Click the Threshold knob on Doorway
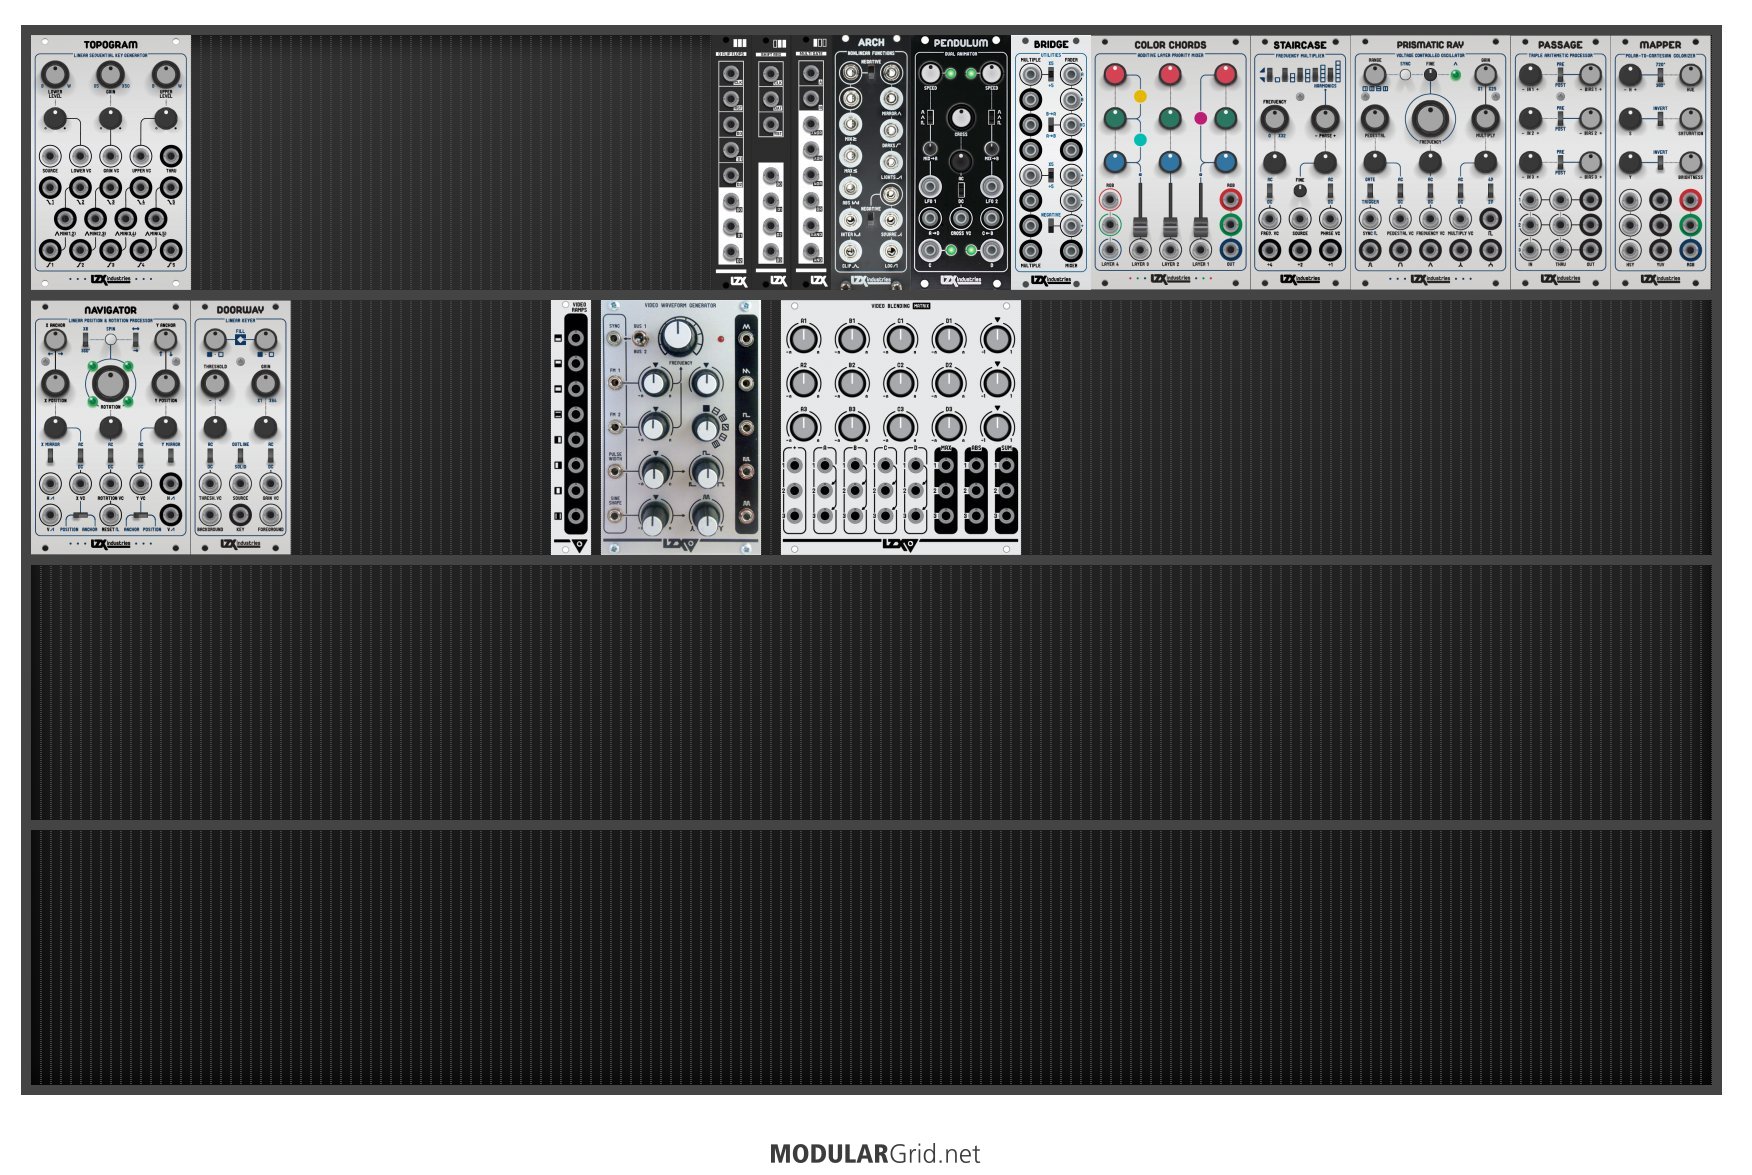Viewport: 1752px width, 1175px height. tap(215, 383)
